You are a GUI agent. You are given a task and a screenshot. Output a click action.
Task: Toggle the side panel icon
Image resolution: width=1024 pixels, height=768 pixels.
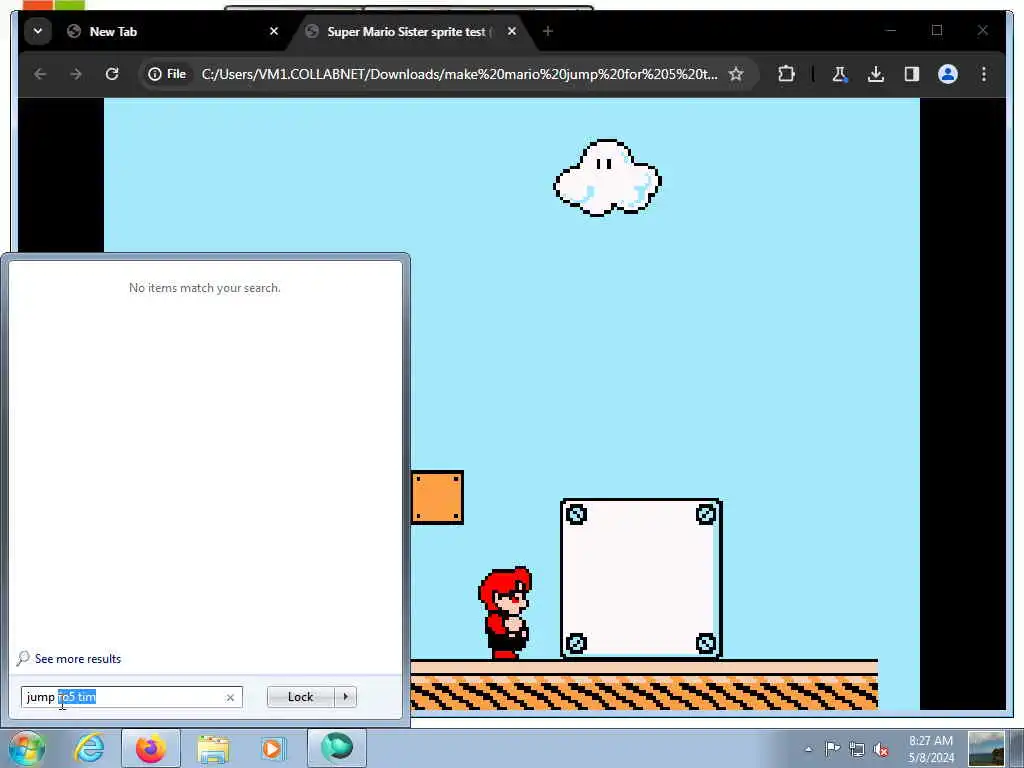(912, 74)
